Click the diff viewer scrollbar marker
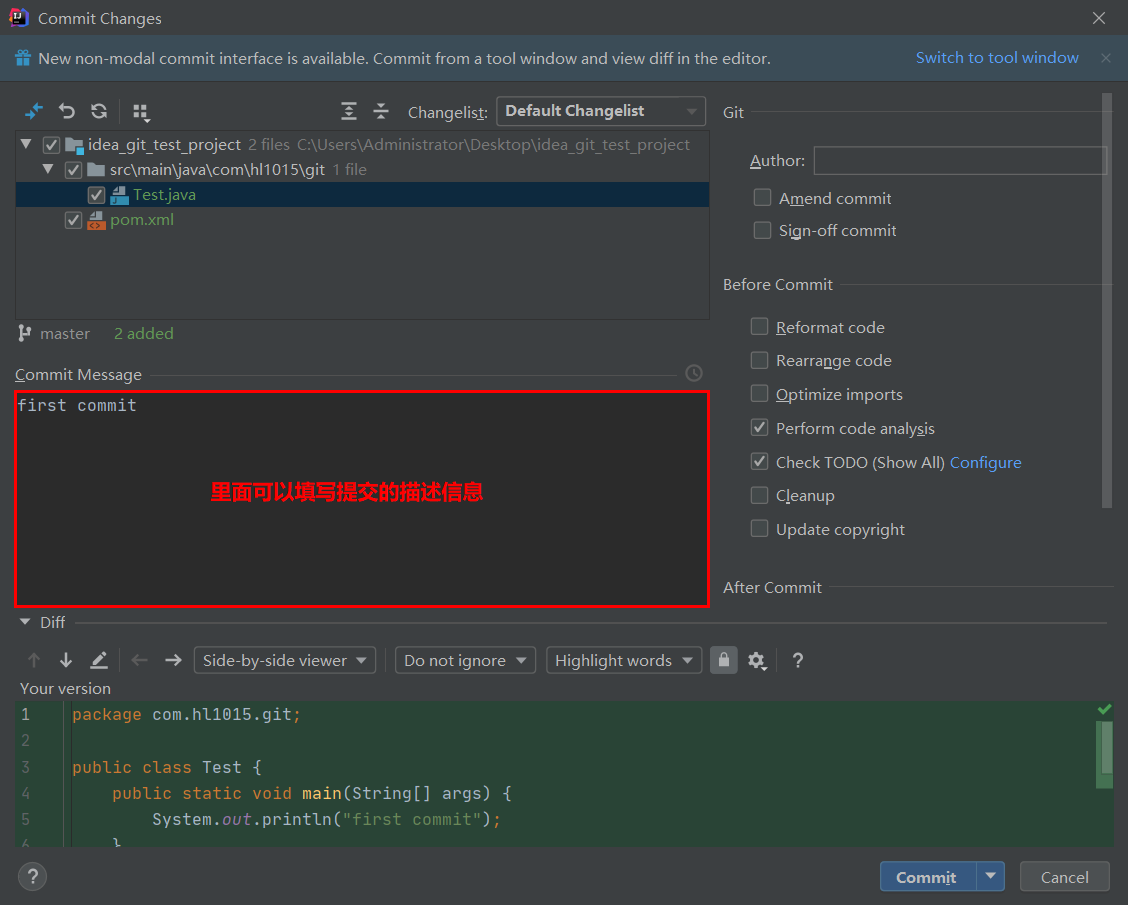The height and width of the screenshot is (905, 1128). point(1104,754)
